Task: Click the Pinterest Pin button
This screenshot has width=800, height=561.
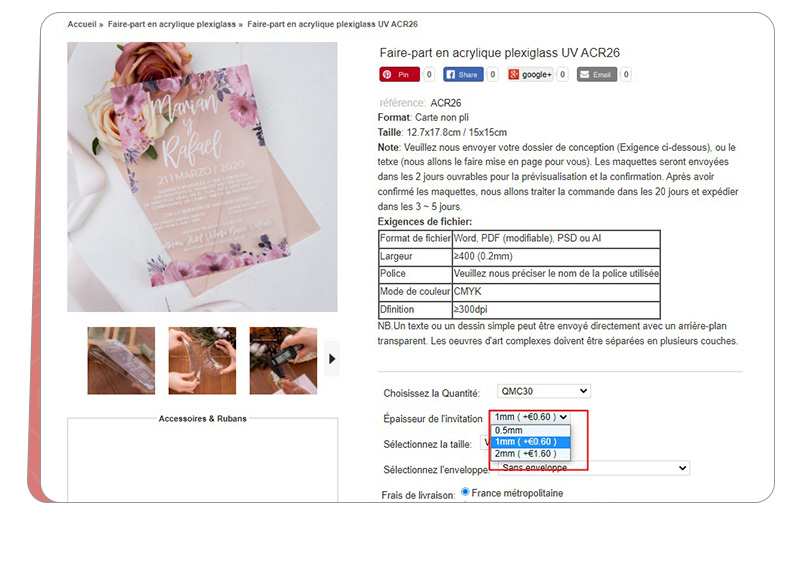Action: coord(399,74)
